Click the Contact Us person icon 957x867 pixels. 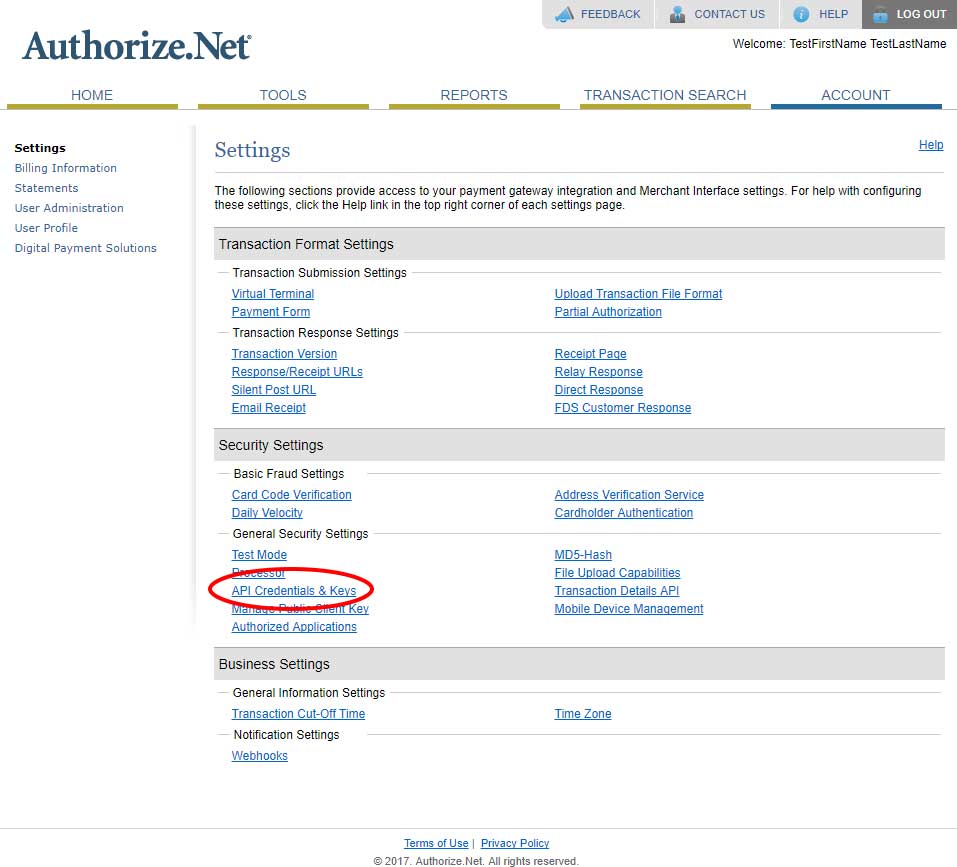tap(678, 14)
